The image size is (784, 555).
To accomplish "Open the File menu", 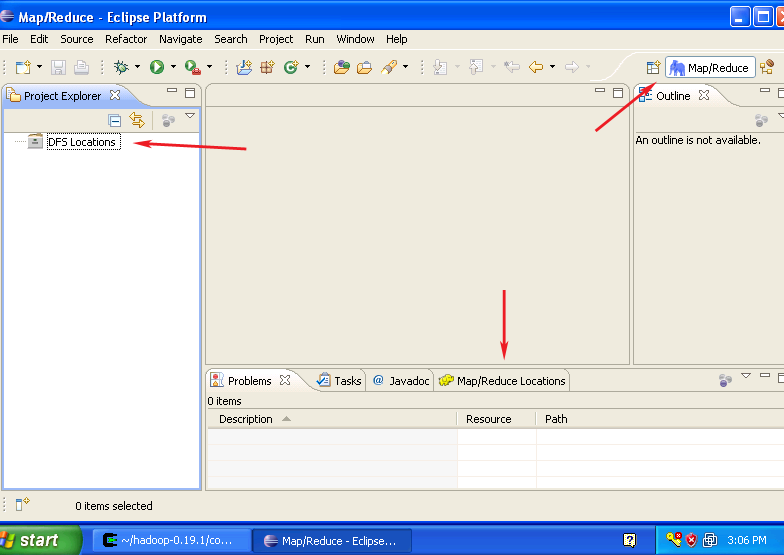I will 10,39.
